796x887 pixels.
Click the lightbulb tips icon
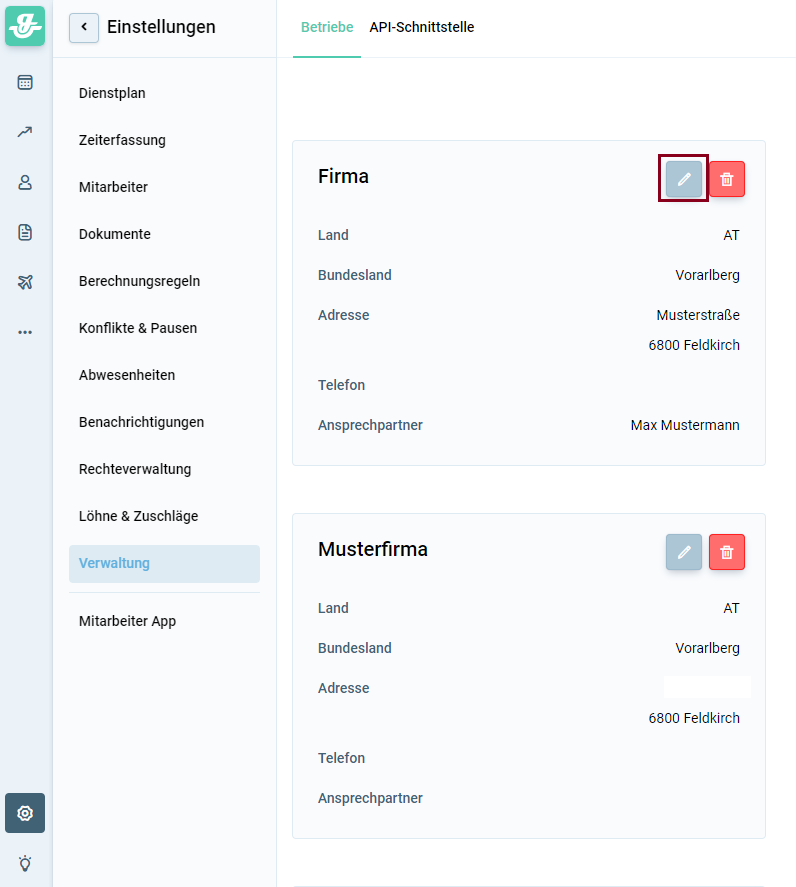click(25, 863)
